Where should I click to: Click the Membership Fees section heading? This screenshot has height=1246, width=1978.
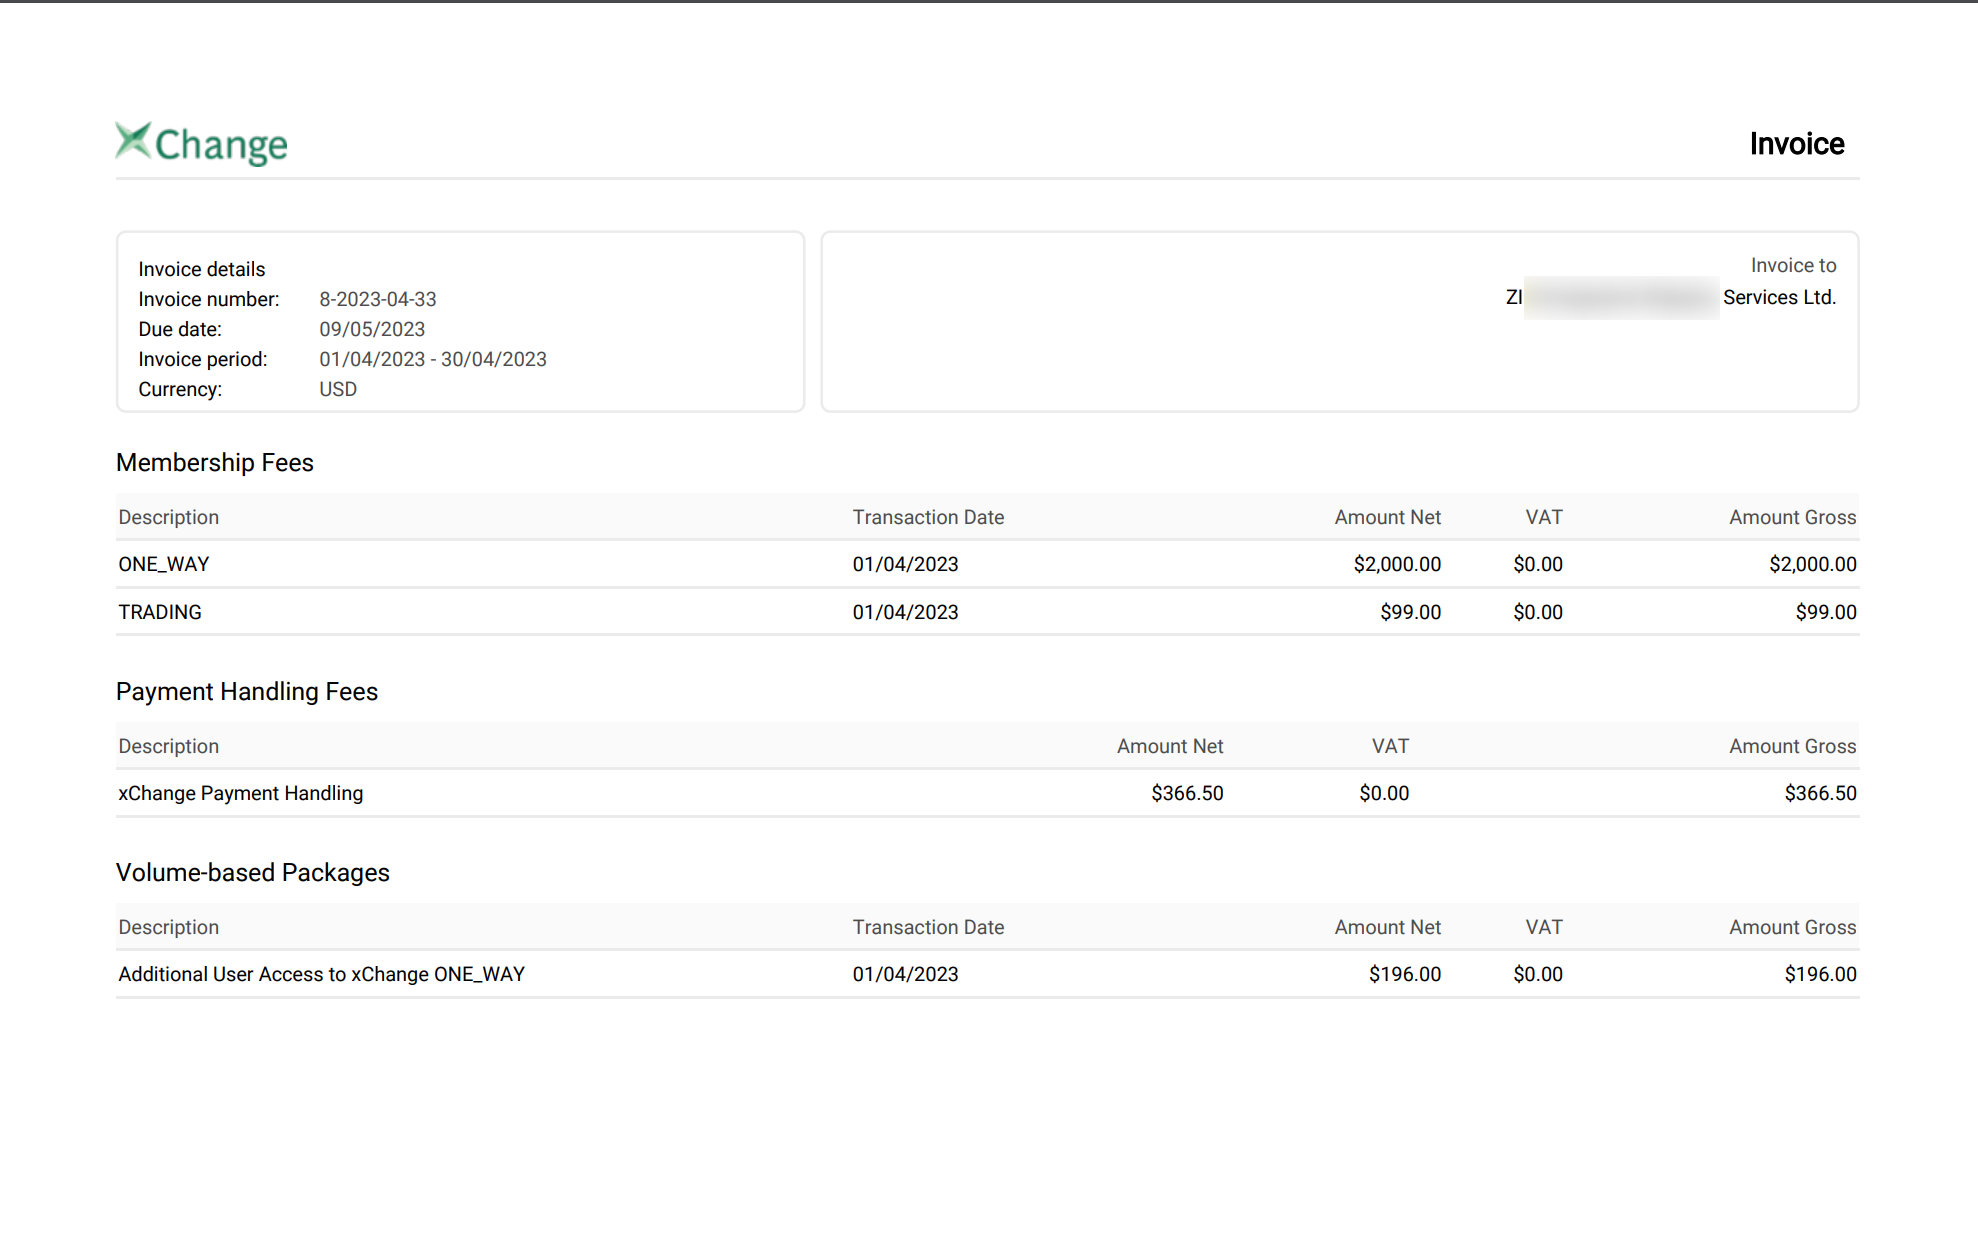215,463
